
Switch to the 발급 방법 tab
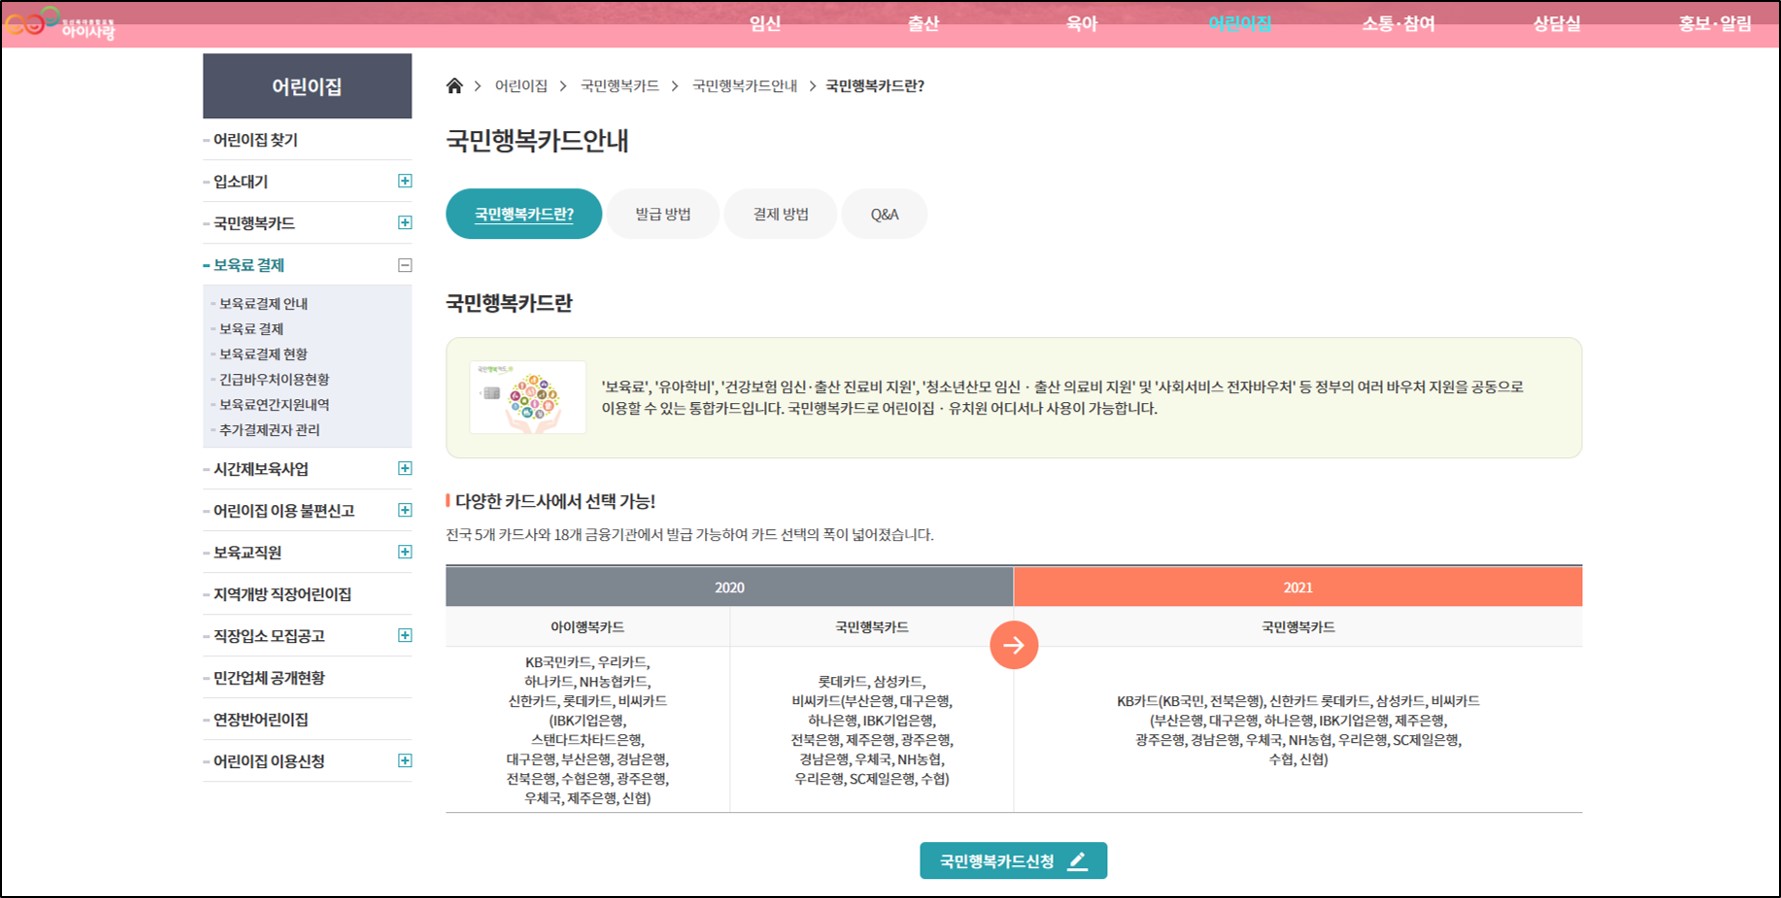tap(663, 214)
